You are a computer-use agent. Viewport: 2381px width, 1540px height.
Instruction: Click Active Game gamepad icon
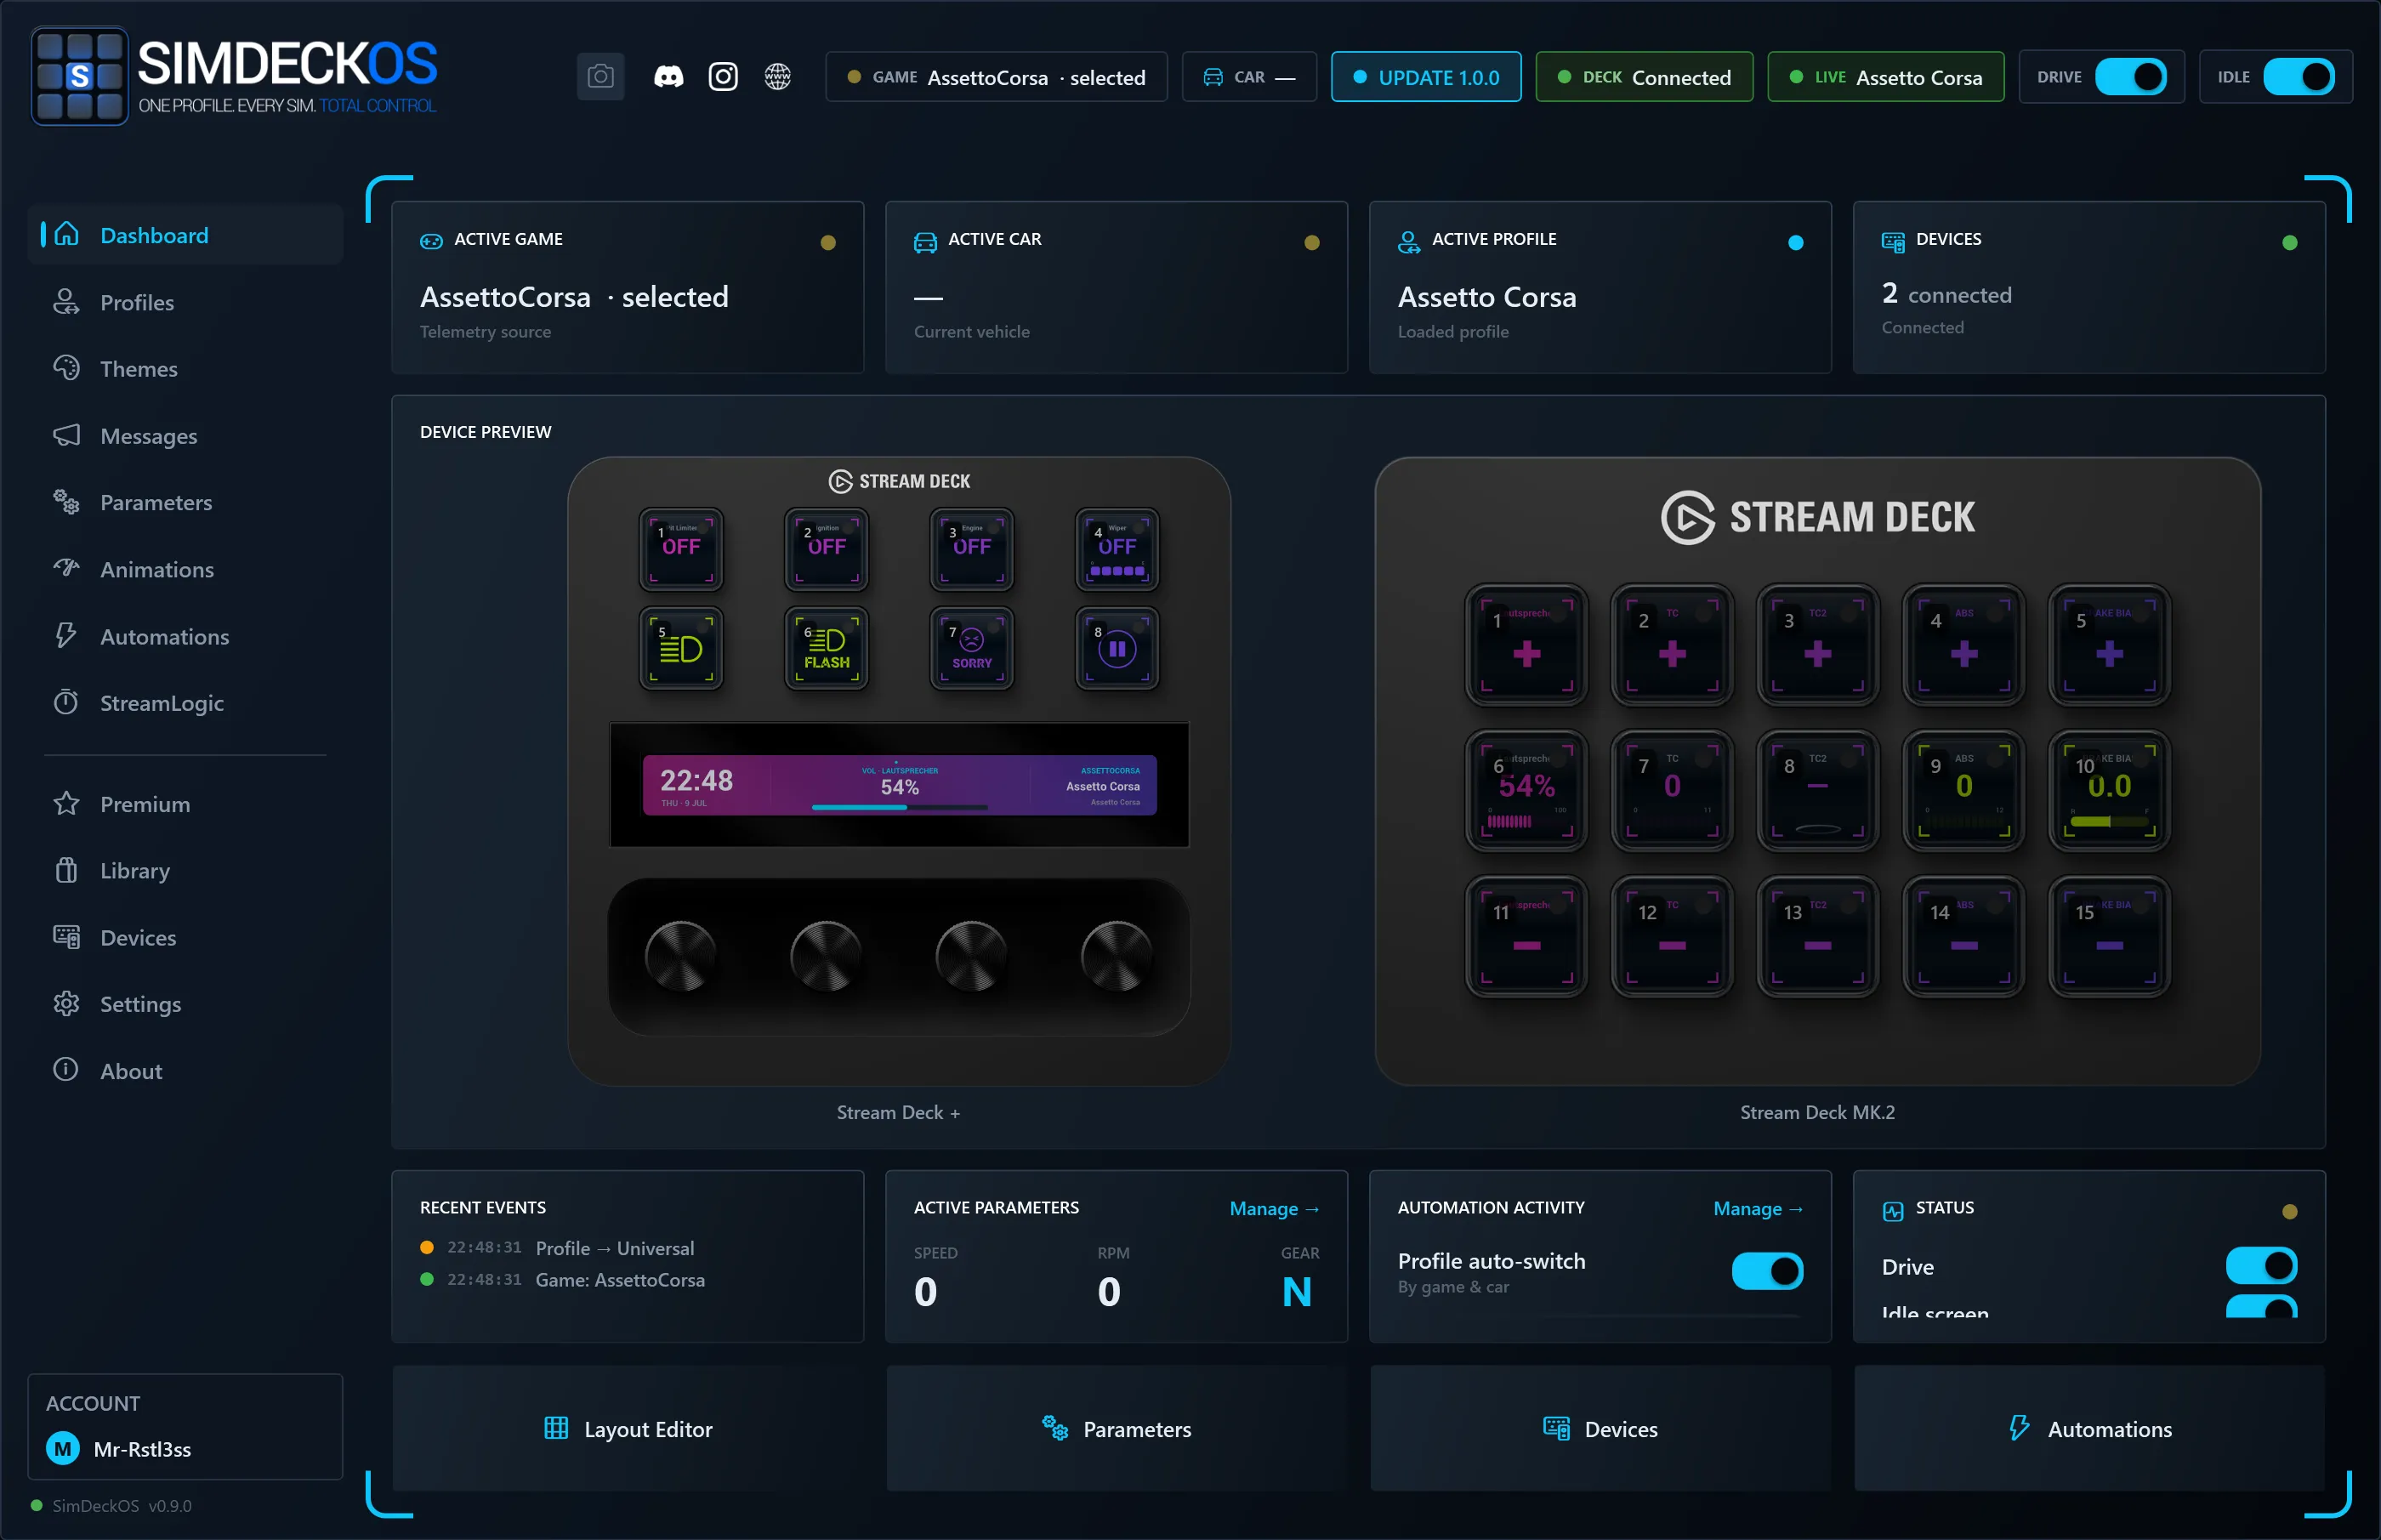pyautogui.click(x=431, y=241)
